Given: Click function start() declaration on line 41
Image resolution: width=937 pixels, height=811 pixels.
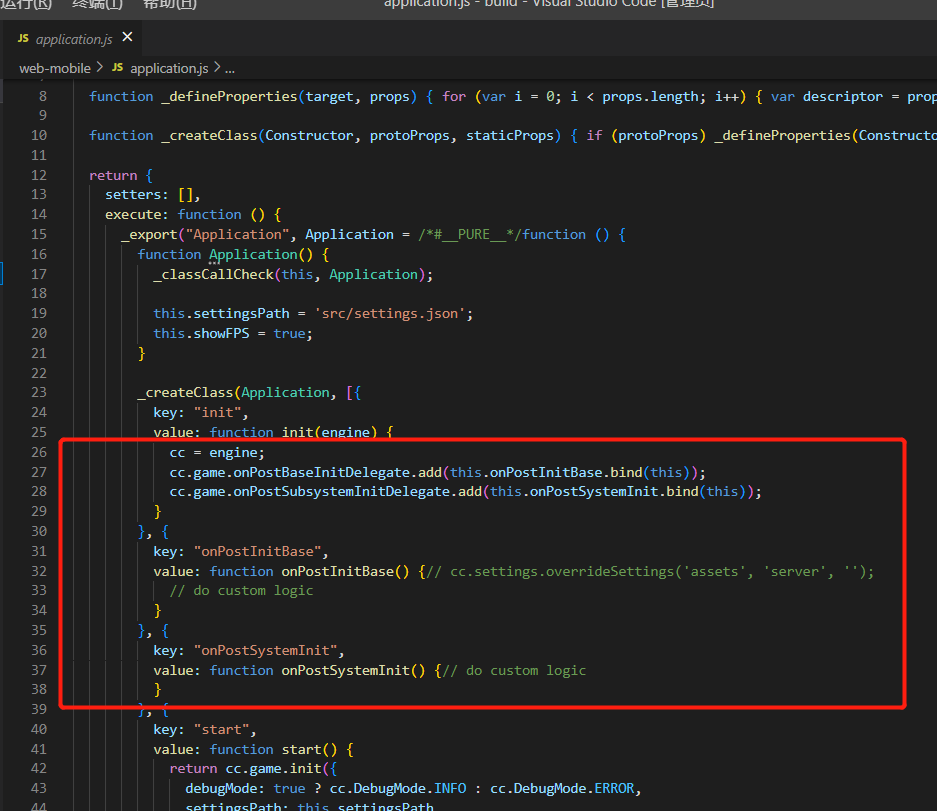Looking at the screenshot, I should 273,749.
